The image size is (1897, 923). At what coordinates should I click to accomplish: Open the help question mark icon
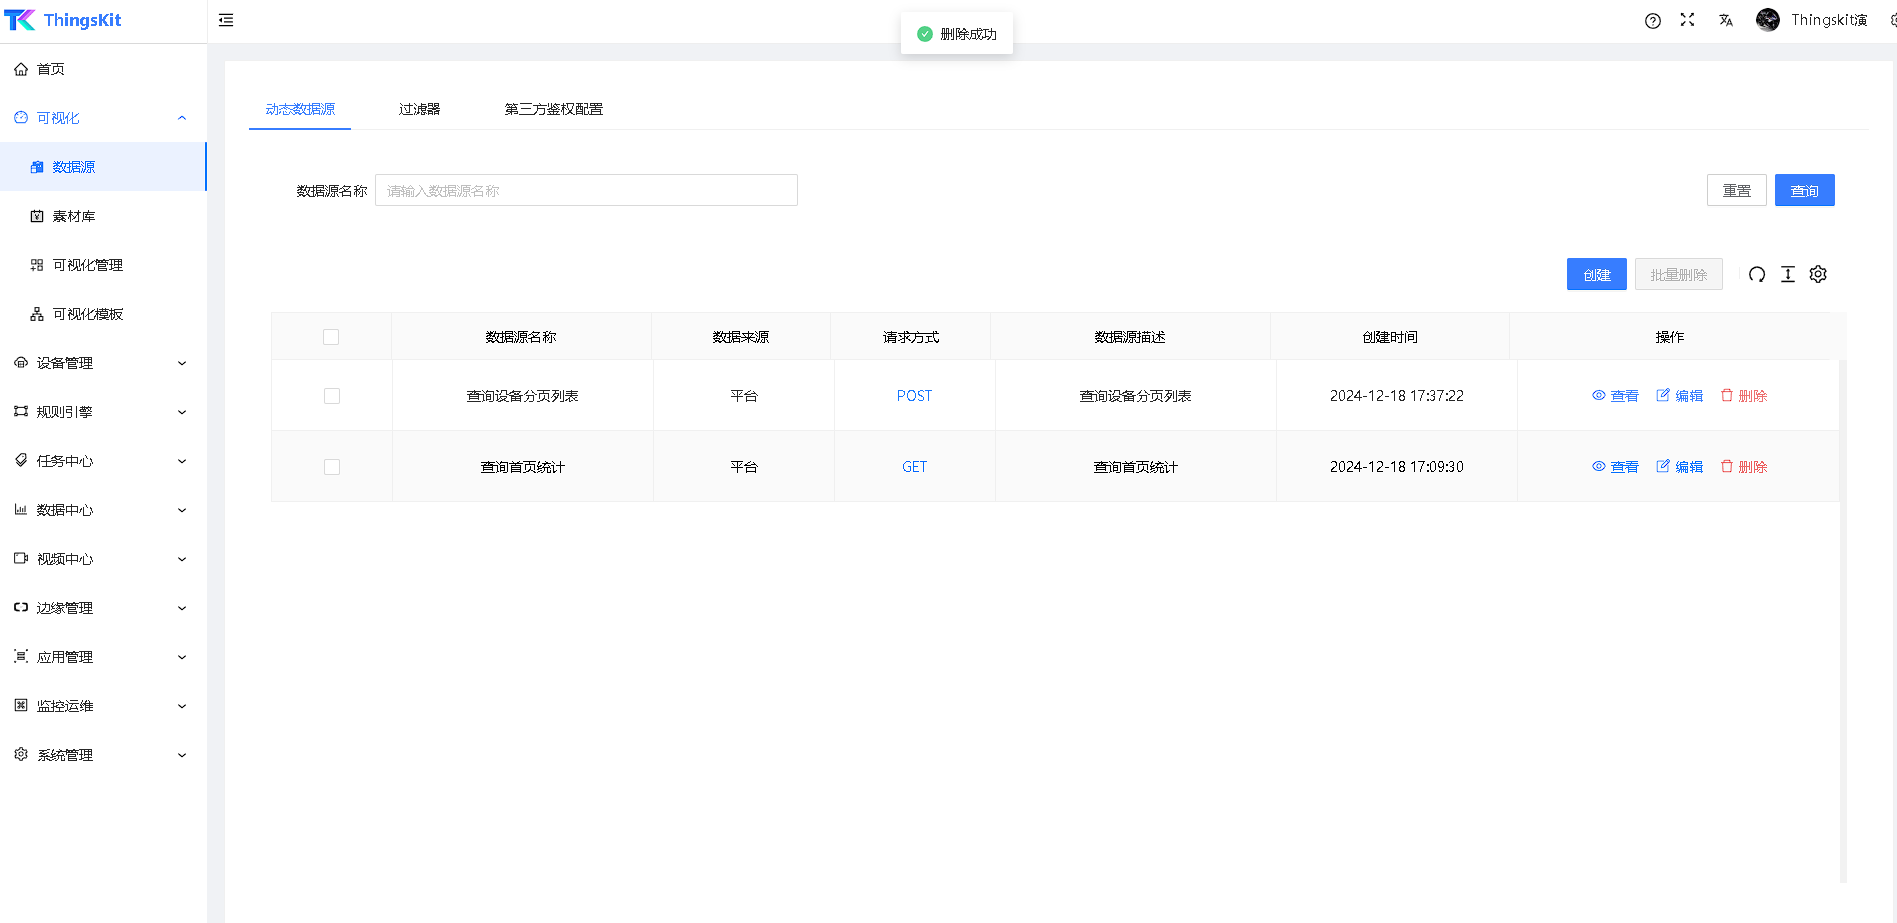click(1653, 21)
